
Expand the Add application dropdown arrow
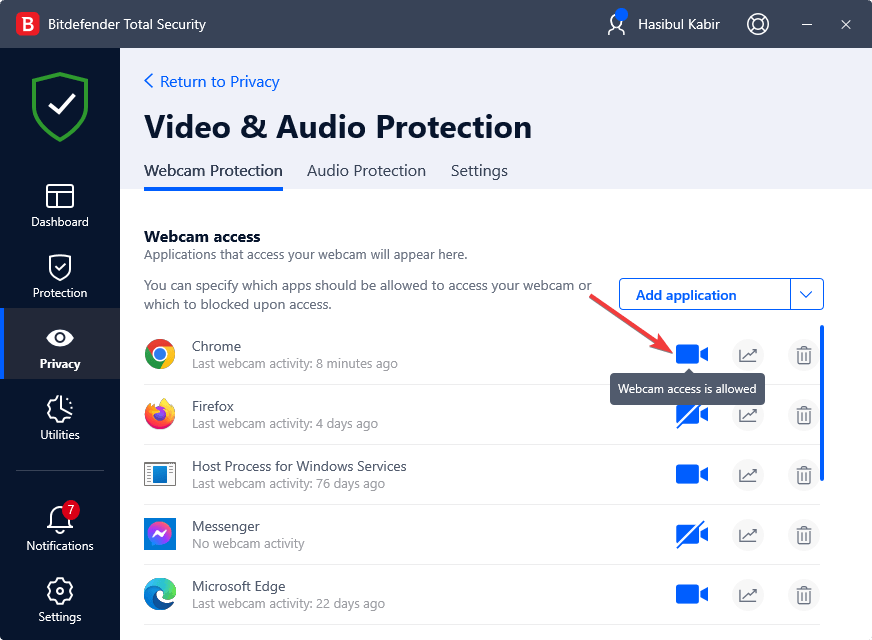[x=807, y=293]
